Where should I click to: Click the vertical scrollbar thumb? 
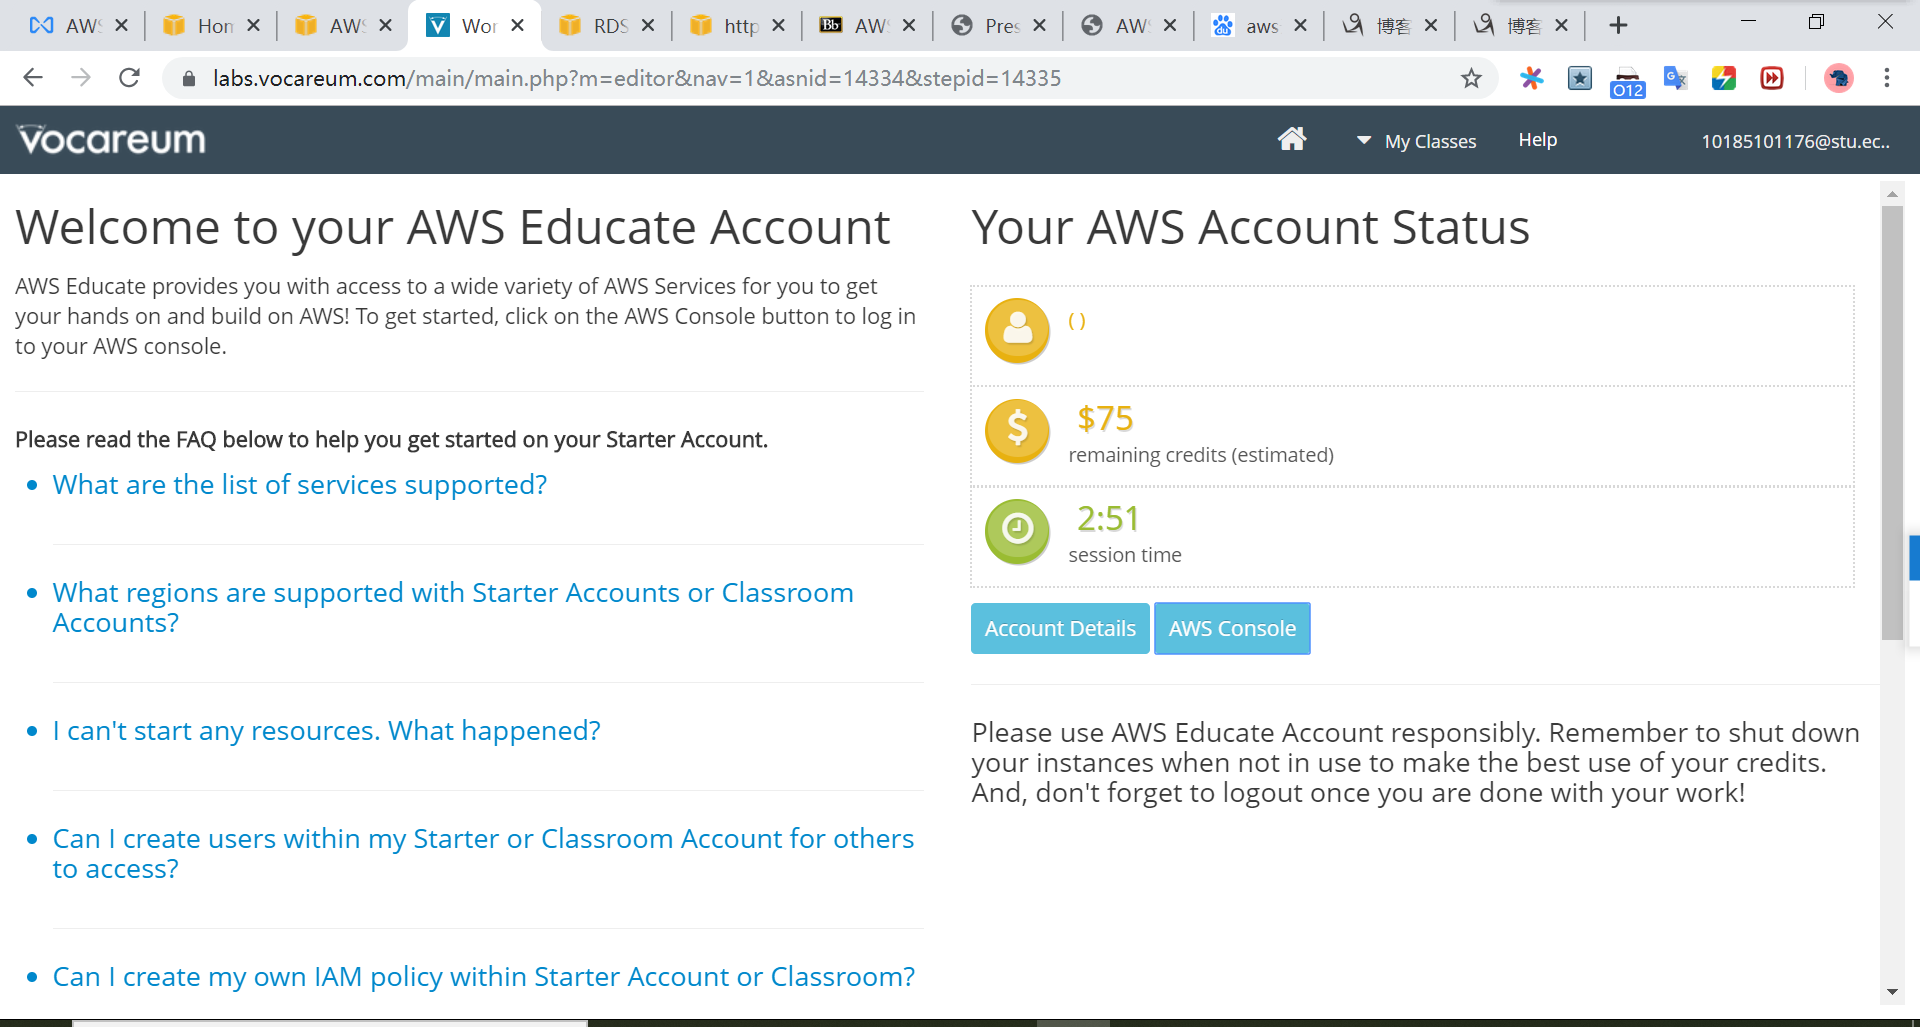(x=1891, y=422)
